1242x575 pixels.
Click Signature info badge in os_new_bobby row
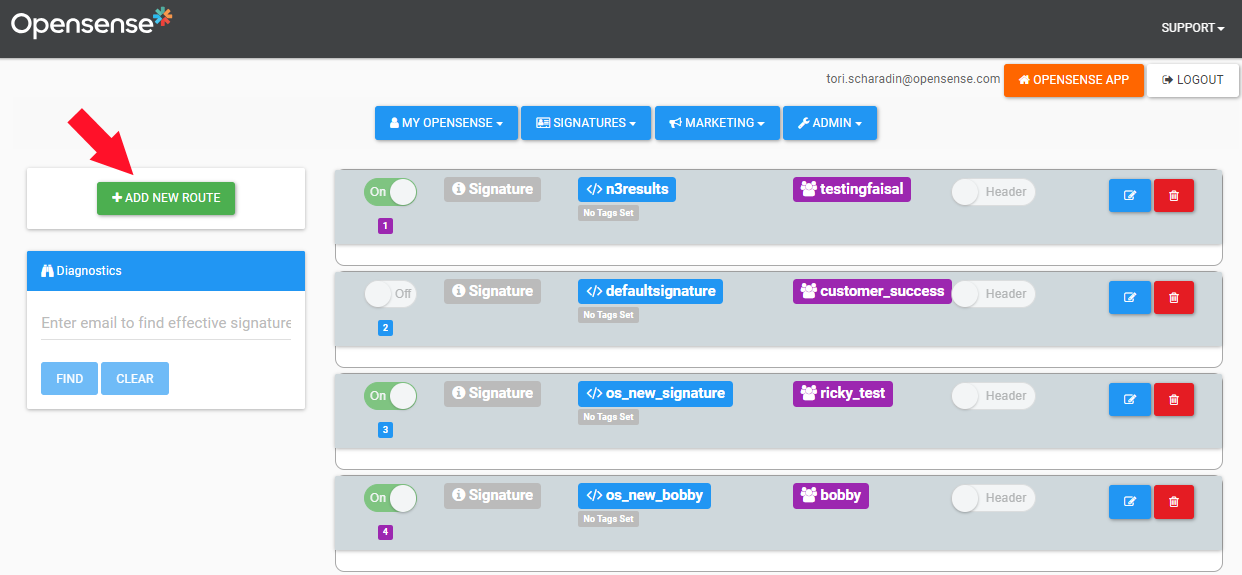(492, 495)
